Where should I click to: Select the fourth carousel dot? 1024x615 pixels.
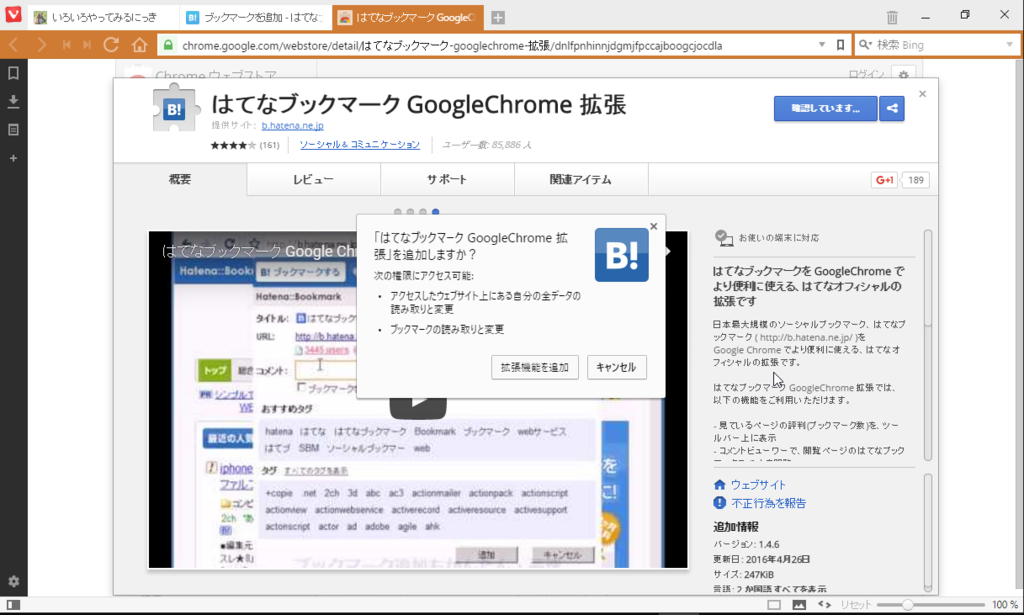point(436,212)
